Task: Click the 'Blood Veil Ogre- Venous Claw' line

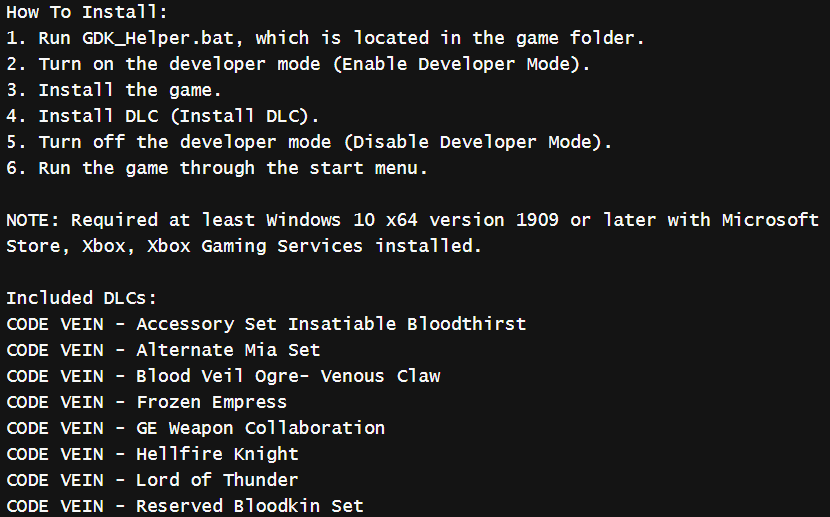Action: 223,376
